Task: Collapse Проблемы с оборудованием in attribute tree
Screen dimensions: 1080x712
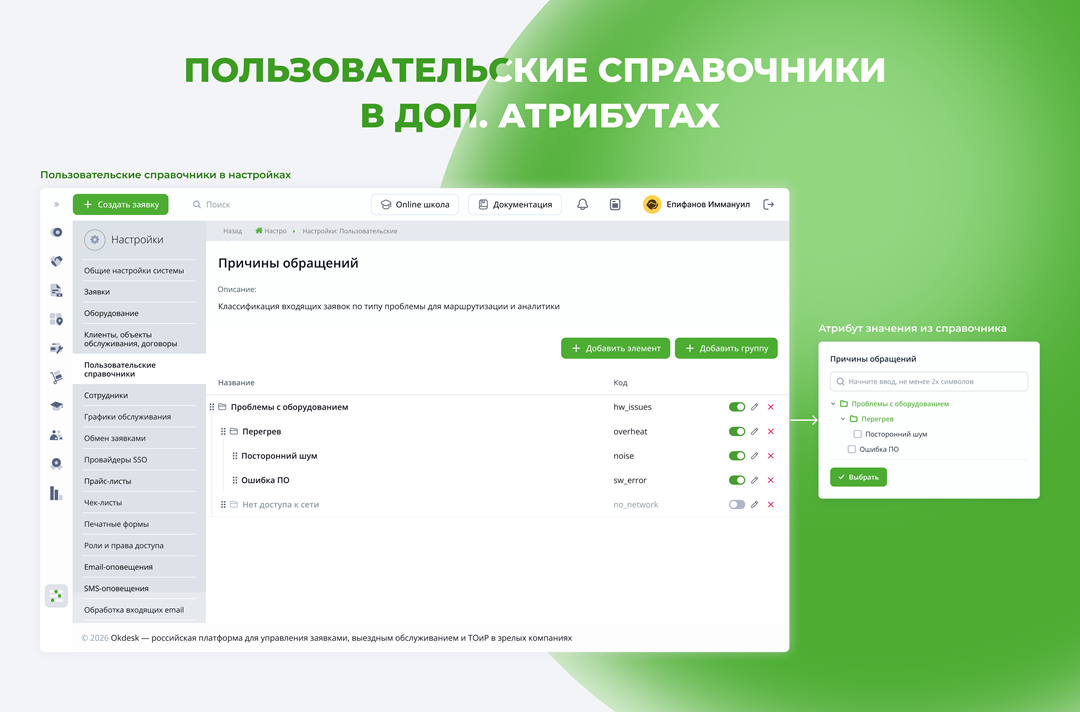Action: coord(833,404)
